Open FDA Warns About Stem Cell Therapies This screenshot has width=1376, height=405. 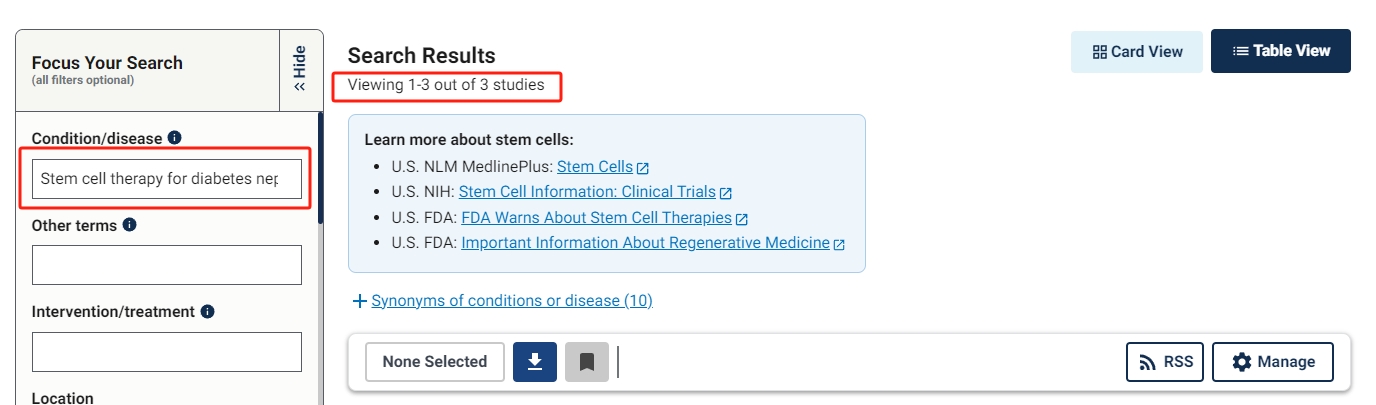596,217
